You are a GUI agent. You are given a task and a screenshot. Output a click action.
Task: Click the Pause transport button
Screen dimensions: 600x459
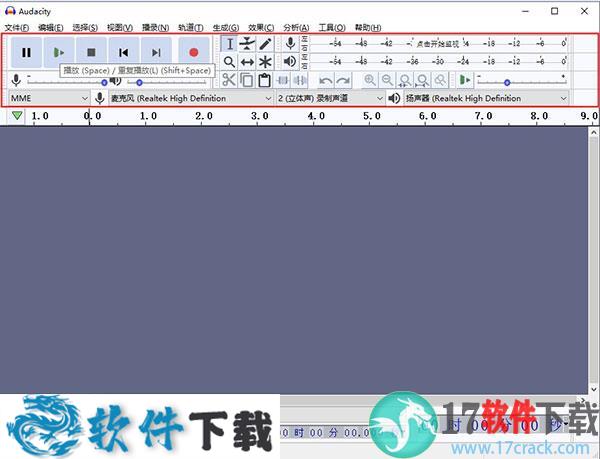[26, 52]
